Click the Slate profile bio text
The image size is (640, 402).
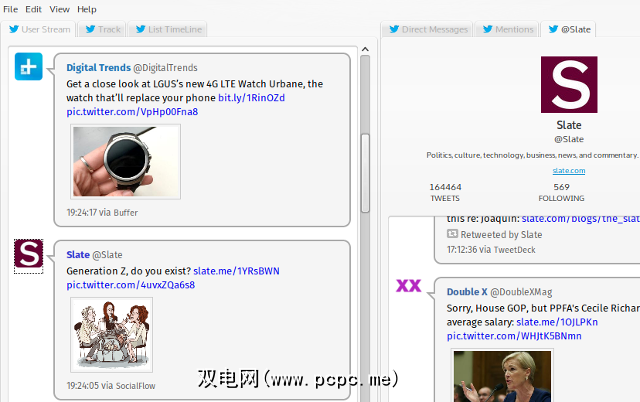click(532, 155)
